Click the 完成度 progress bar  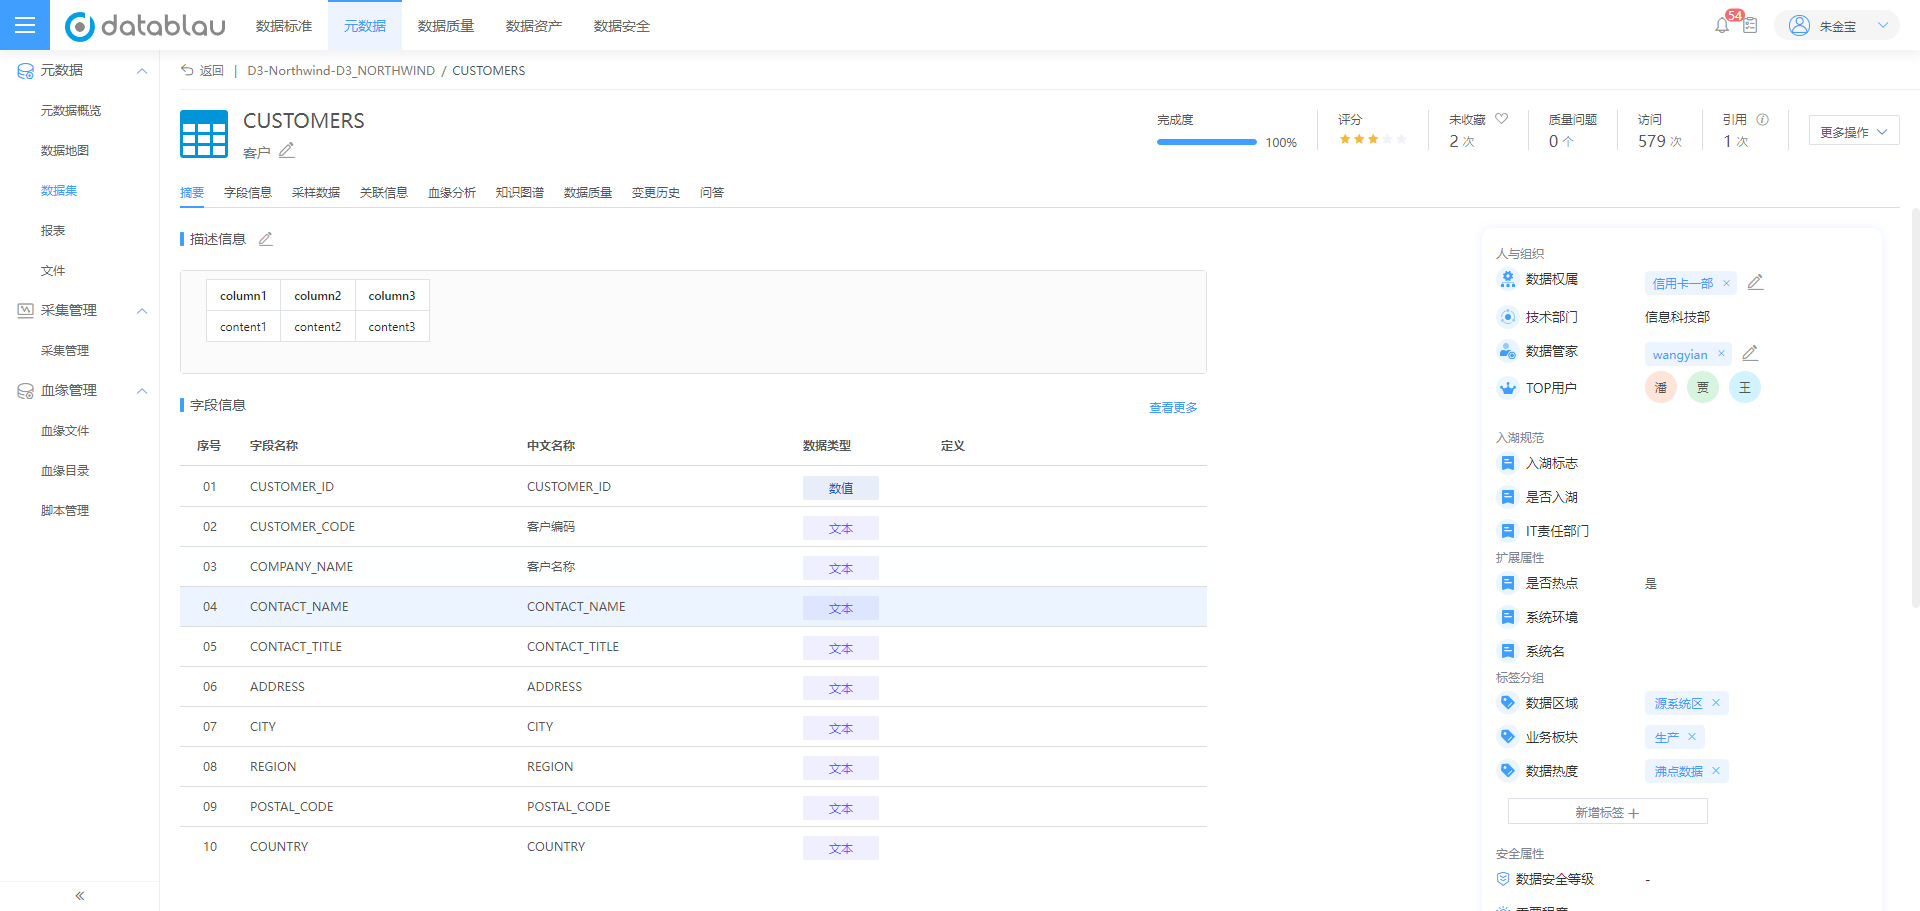[x=1207, y=142]
